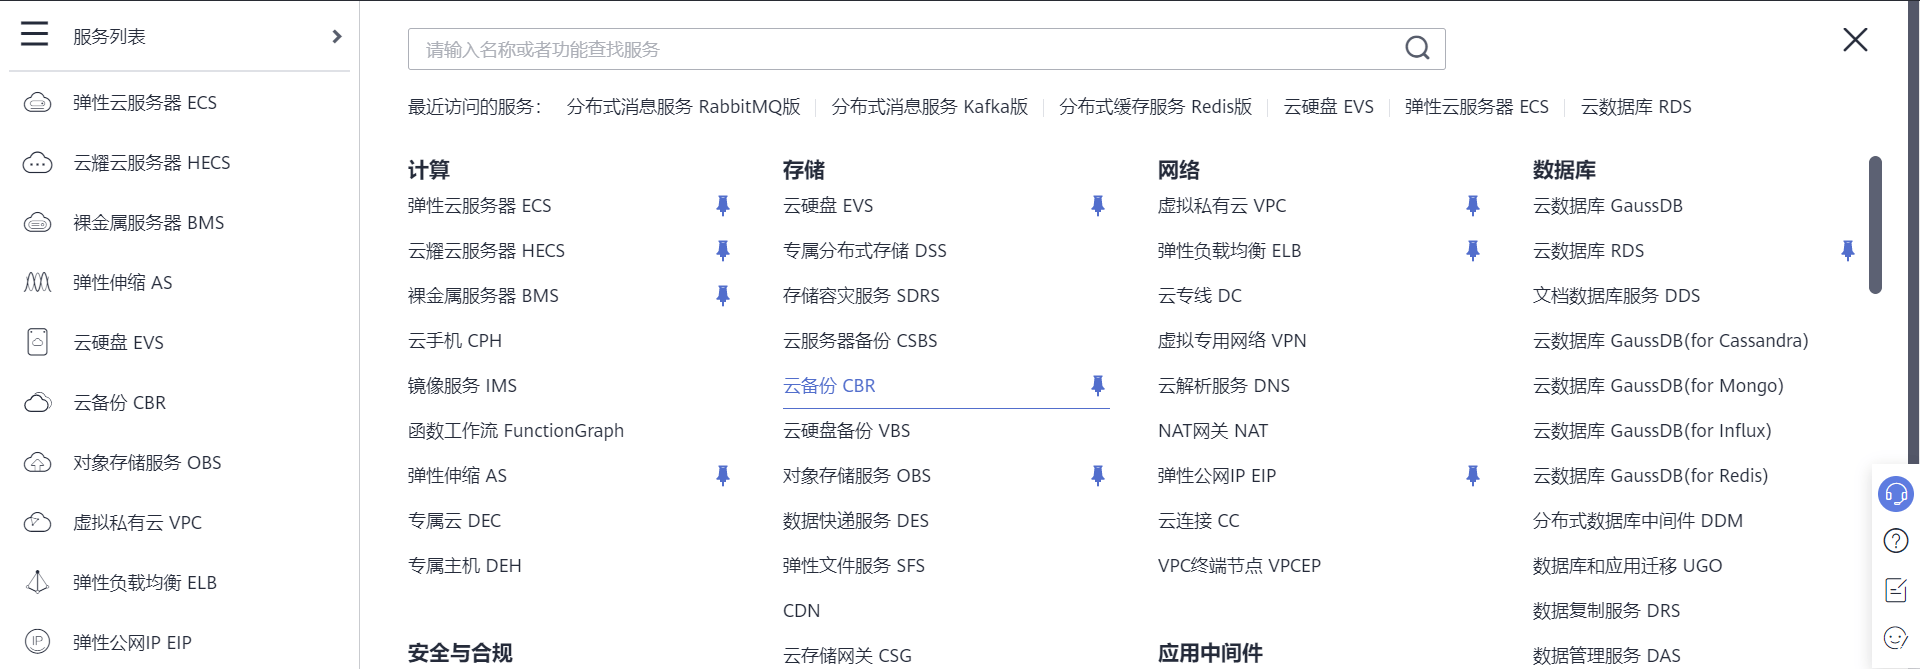Click the 云耀云服务器 HECS sidebar icon
The width and height of the screenshot is (1920, 669).
pyautogui.click(x=37, y=162)
